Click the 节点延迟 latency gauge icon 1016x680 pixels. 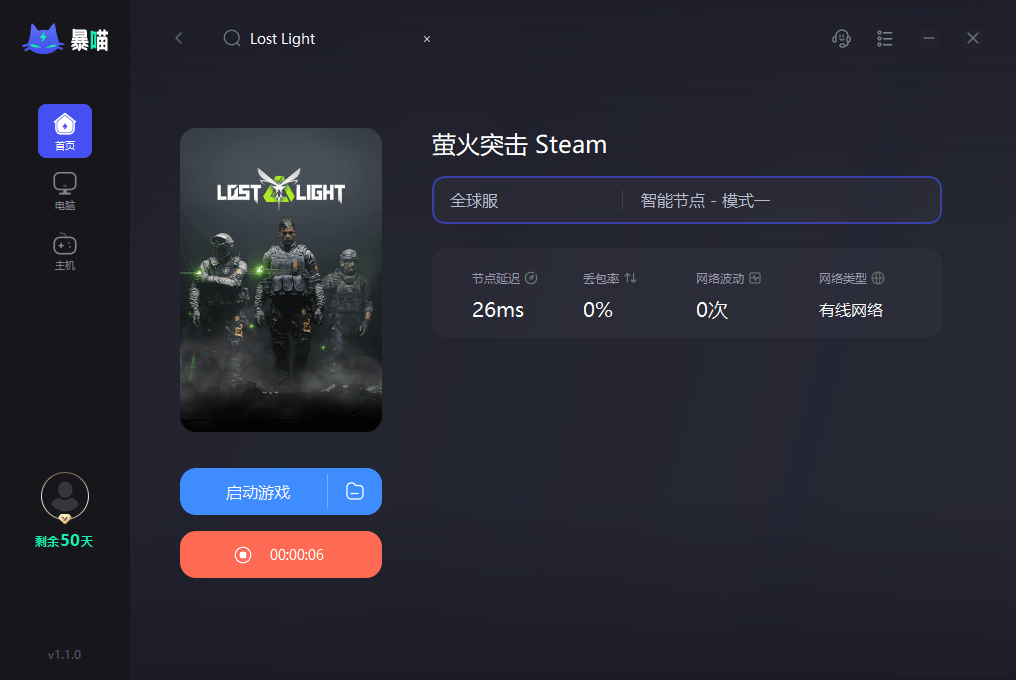pos(532,278)
